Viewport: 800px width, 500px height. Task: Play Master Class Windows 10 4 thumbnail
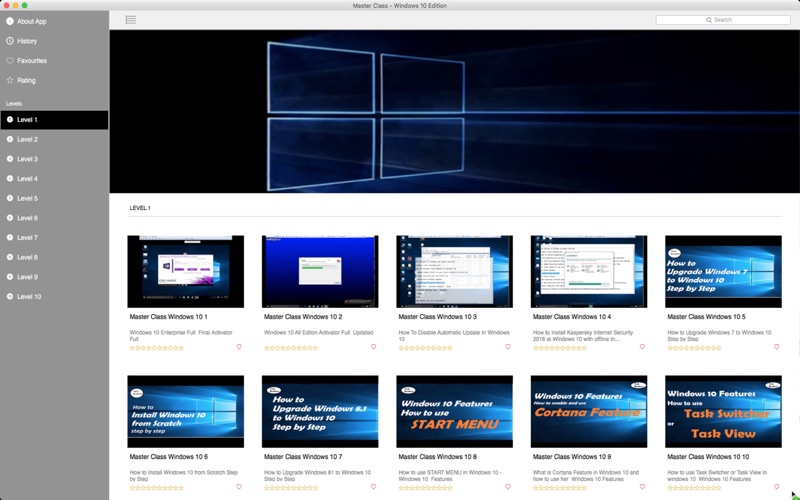click(x=589, y=271)
